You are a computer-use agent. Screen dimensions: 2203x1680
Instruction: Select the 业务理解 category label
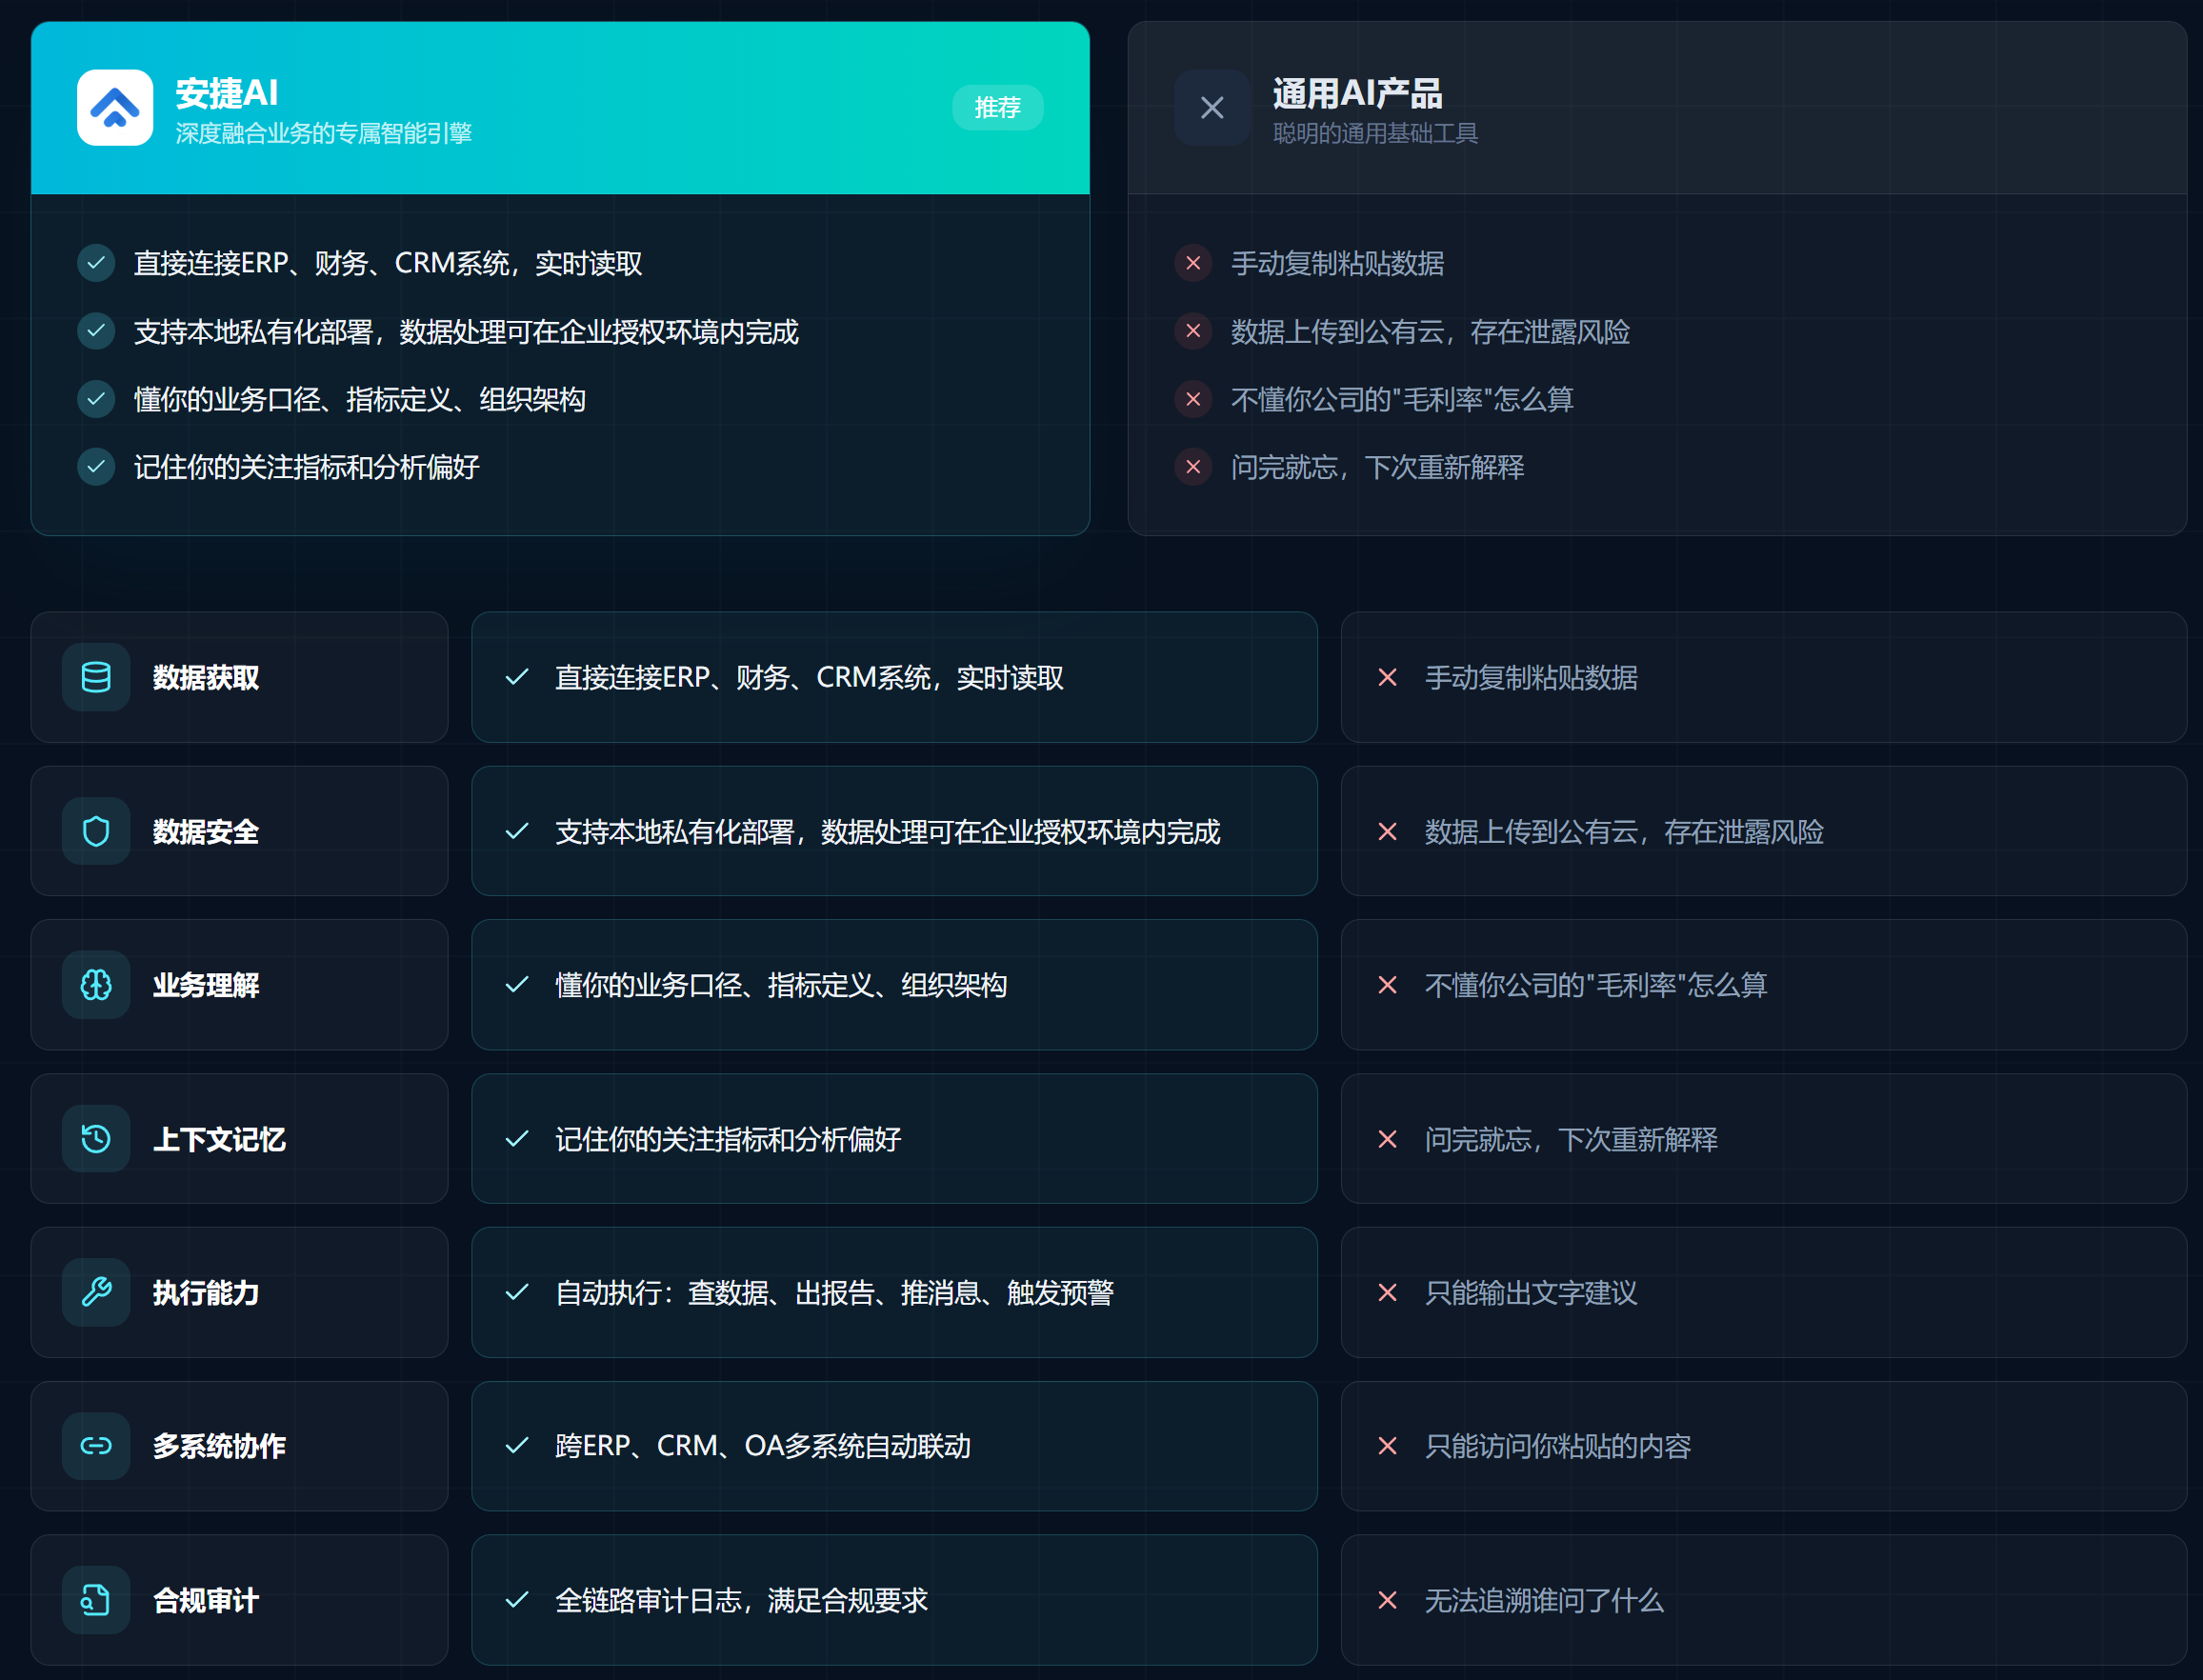[x=206, y=985]
